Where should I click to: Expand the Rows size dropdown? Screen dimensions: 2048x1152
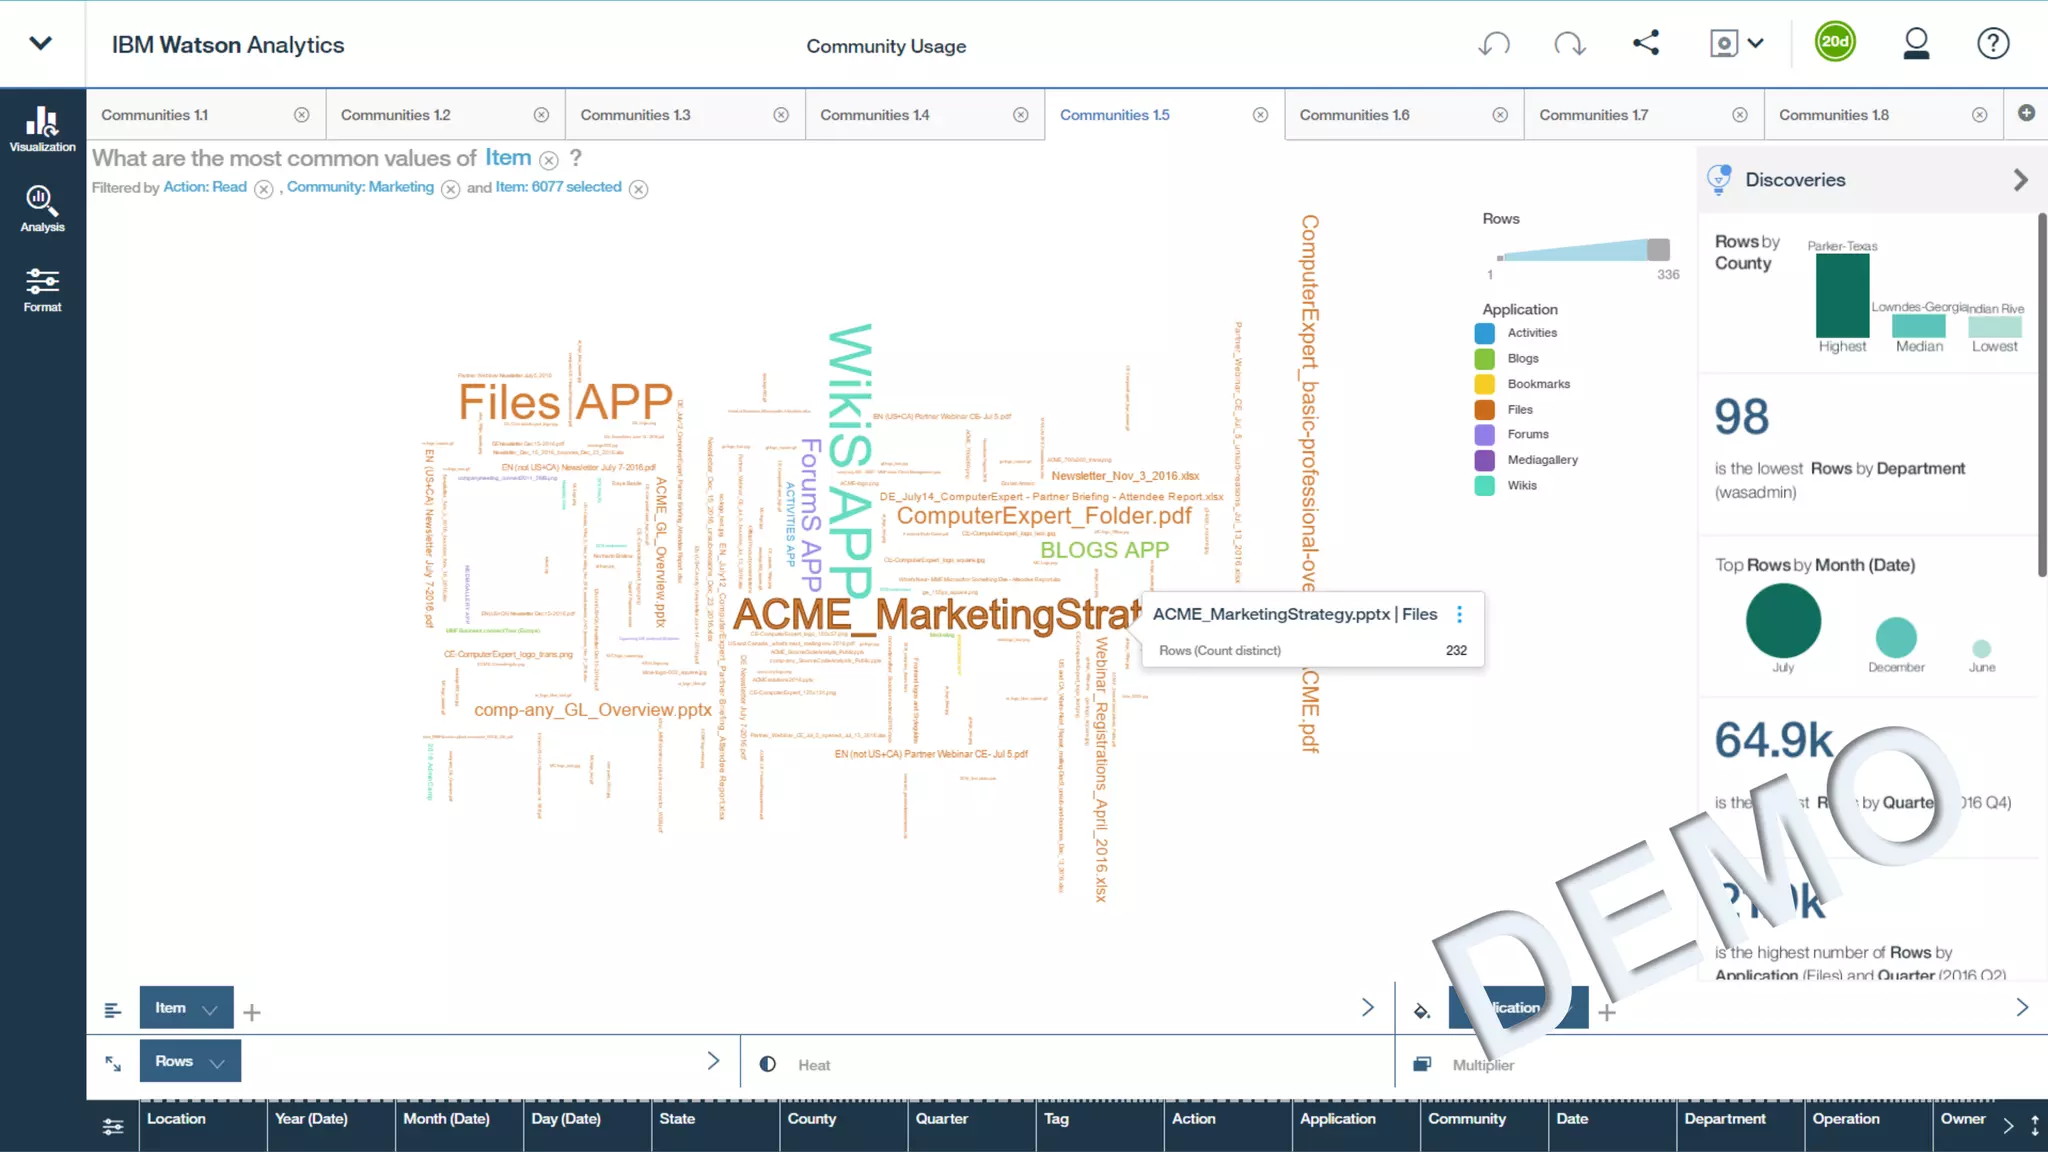[217, 1062]
